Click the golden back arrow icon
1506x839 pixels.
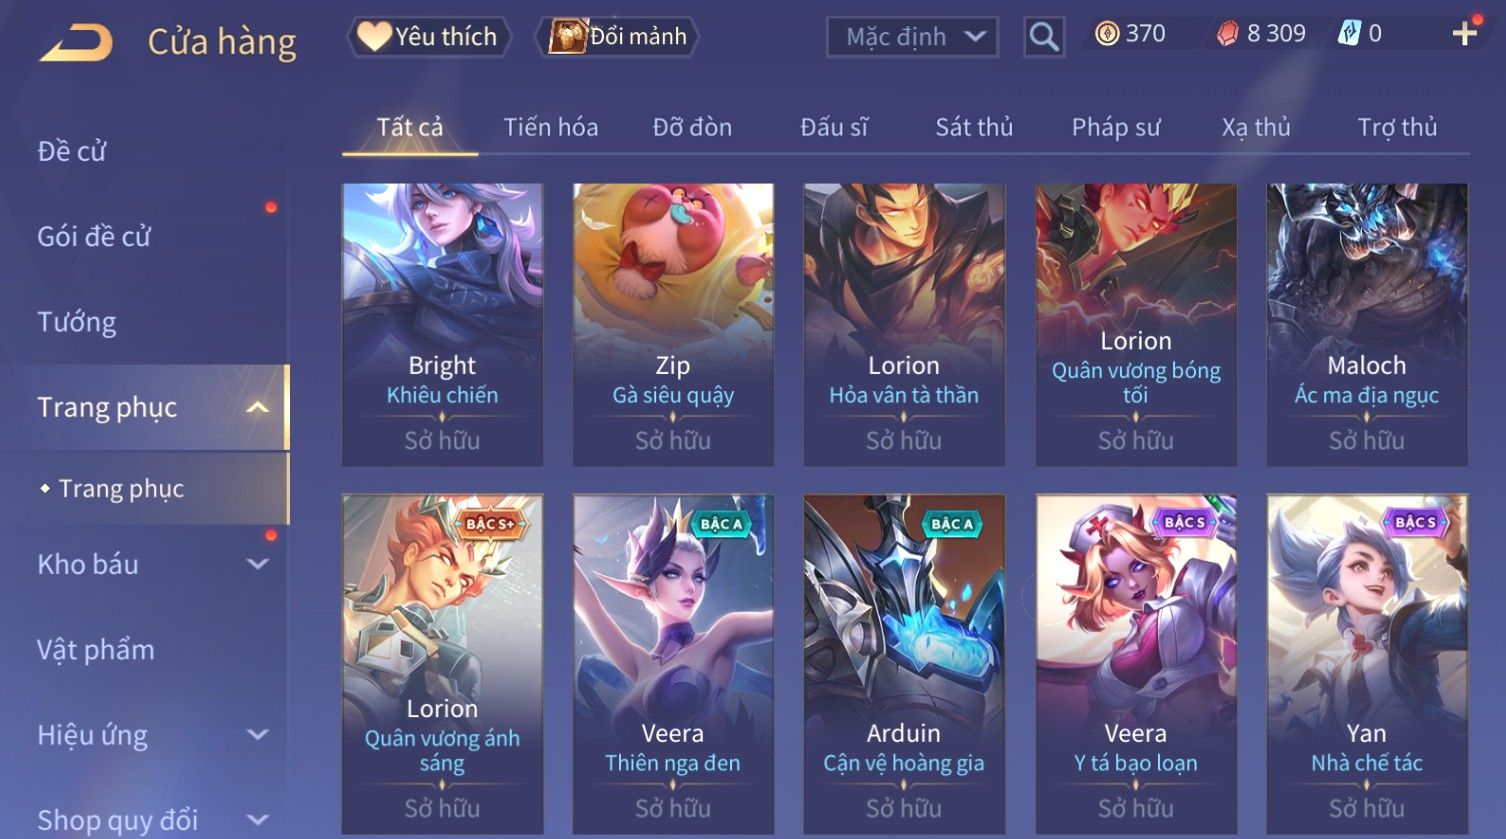(76, 43)
